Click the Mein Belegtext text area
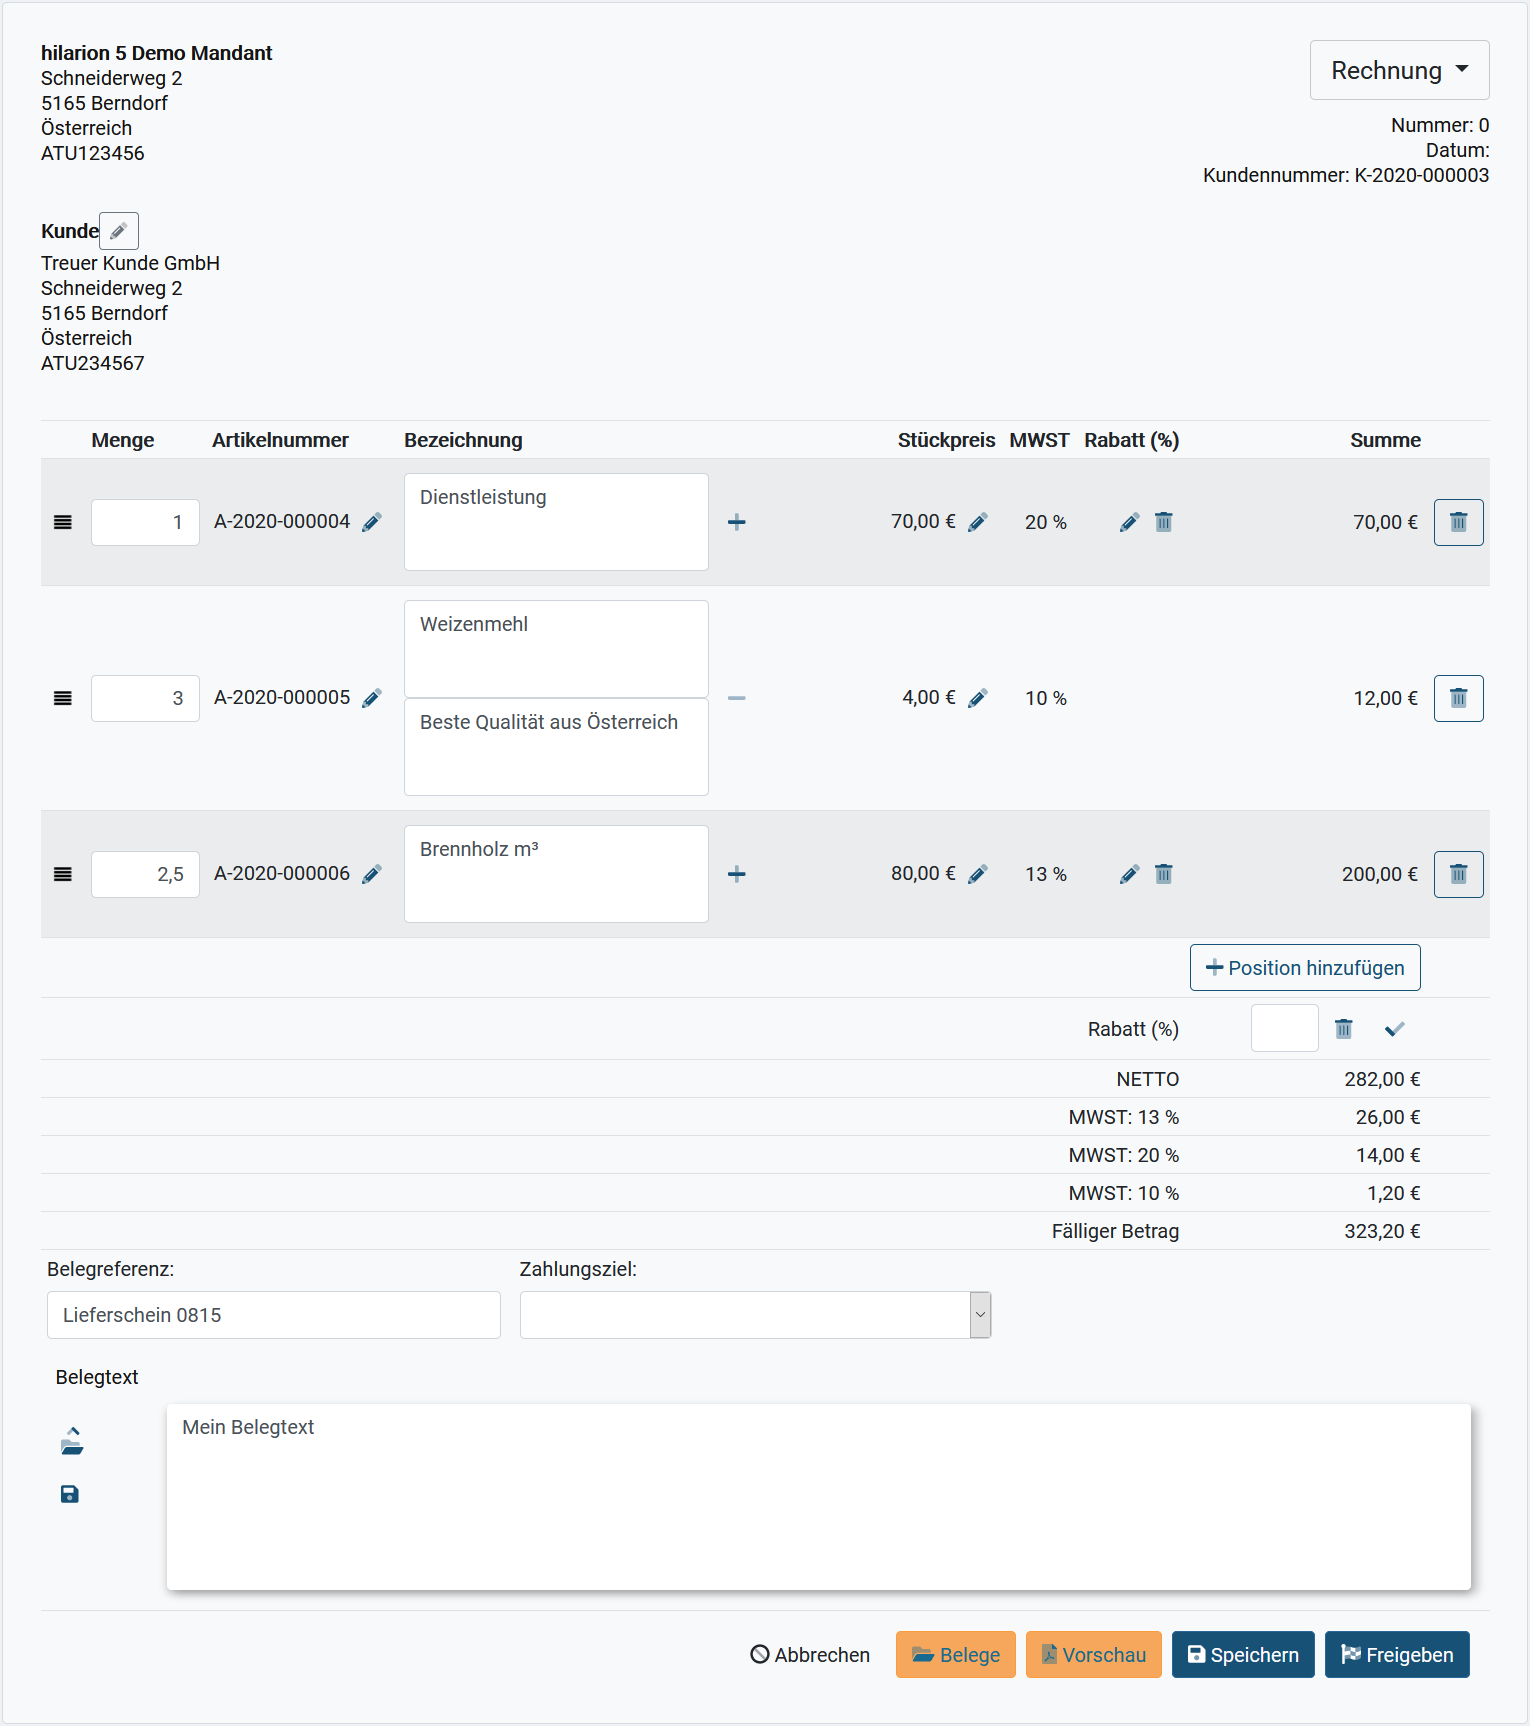This screenshot has width=1530, height=1726. click(x=819, y=1497)
